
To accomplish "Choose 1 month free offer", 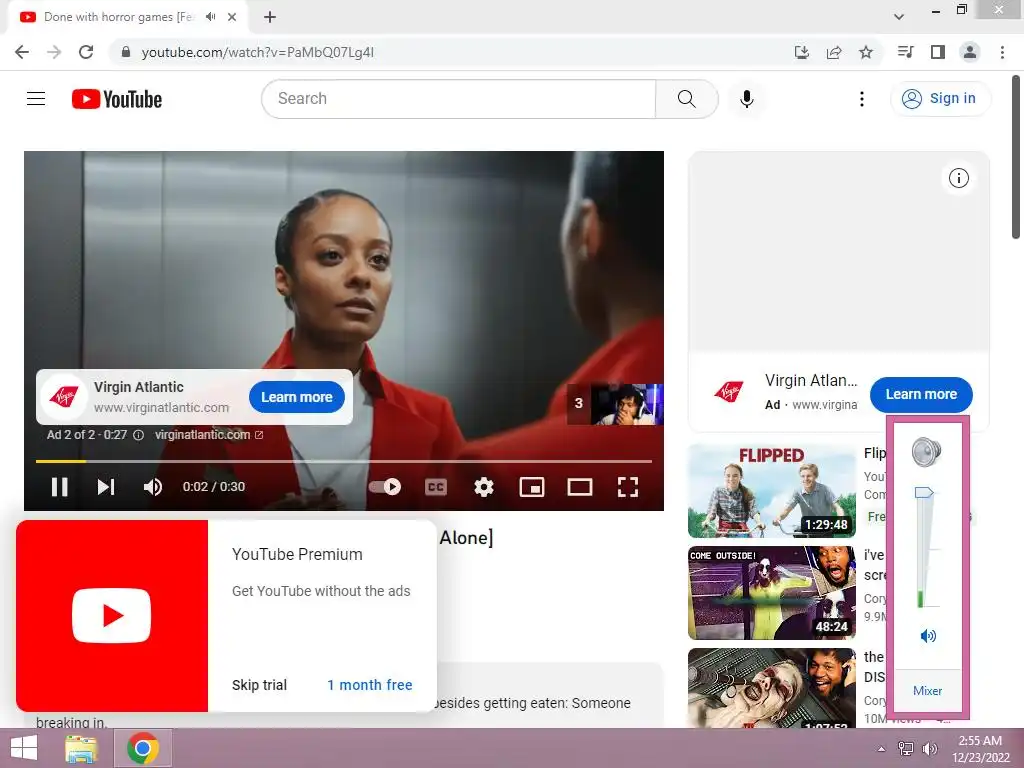I will coord(370,685).
